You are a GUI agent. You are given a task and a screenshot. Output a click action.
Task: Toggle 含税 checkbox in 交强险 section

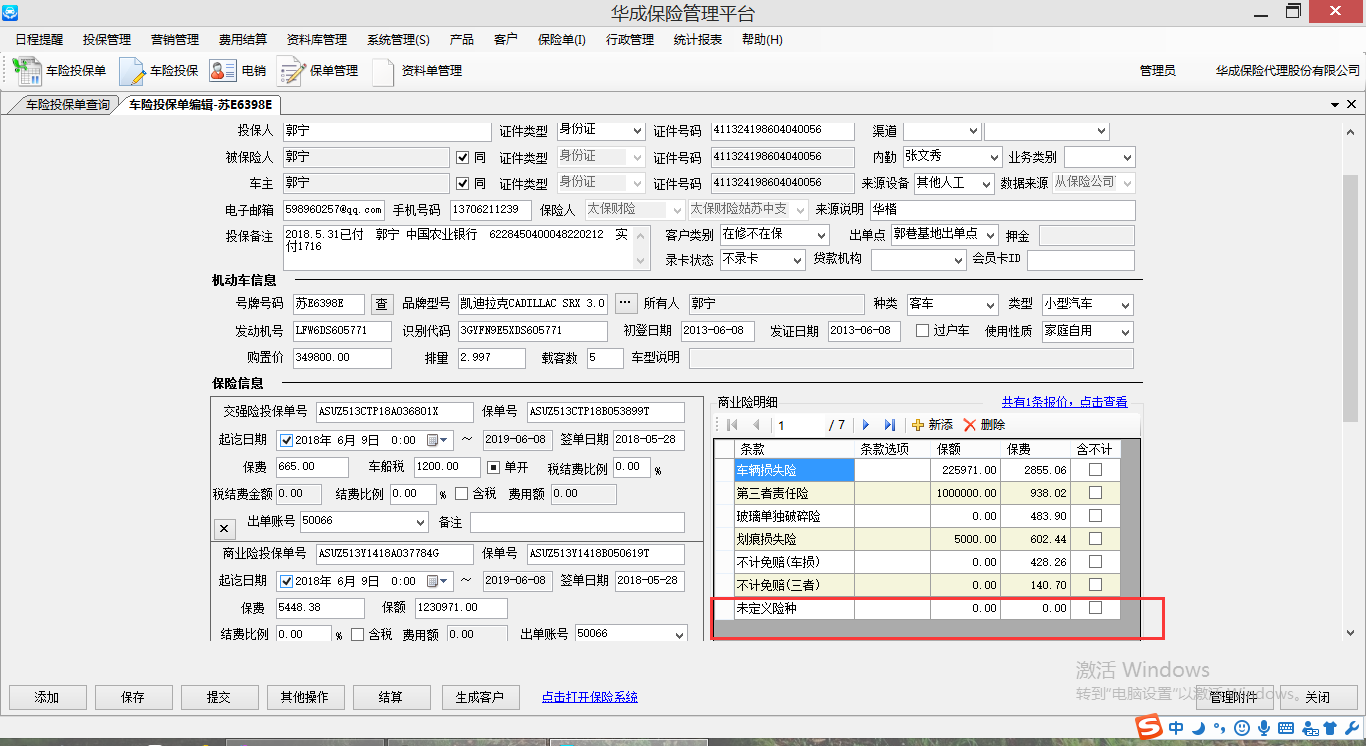click(x=461, y=493)
